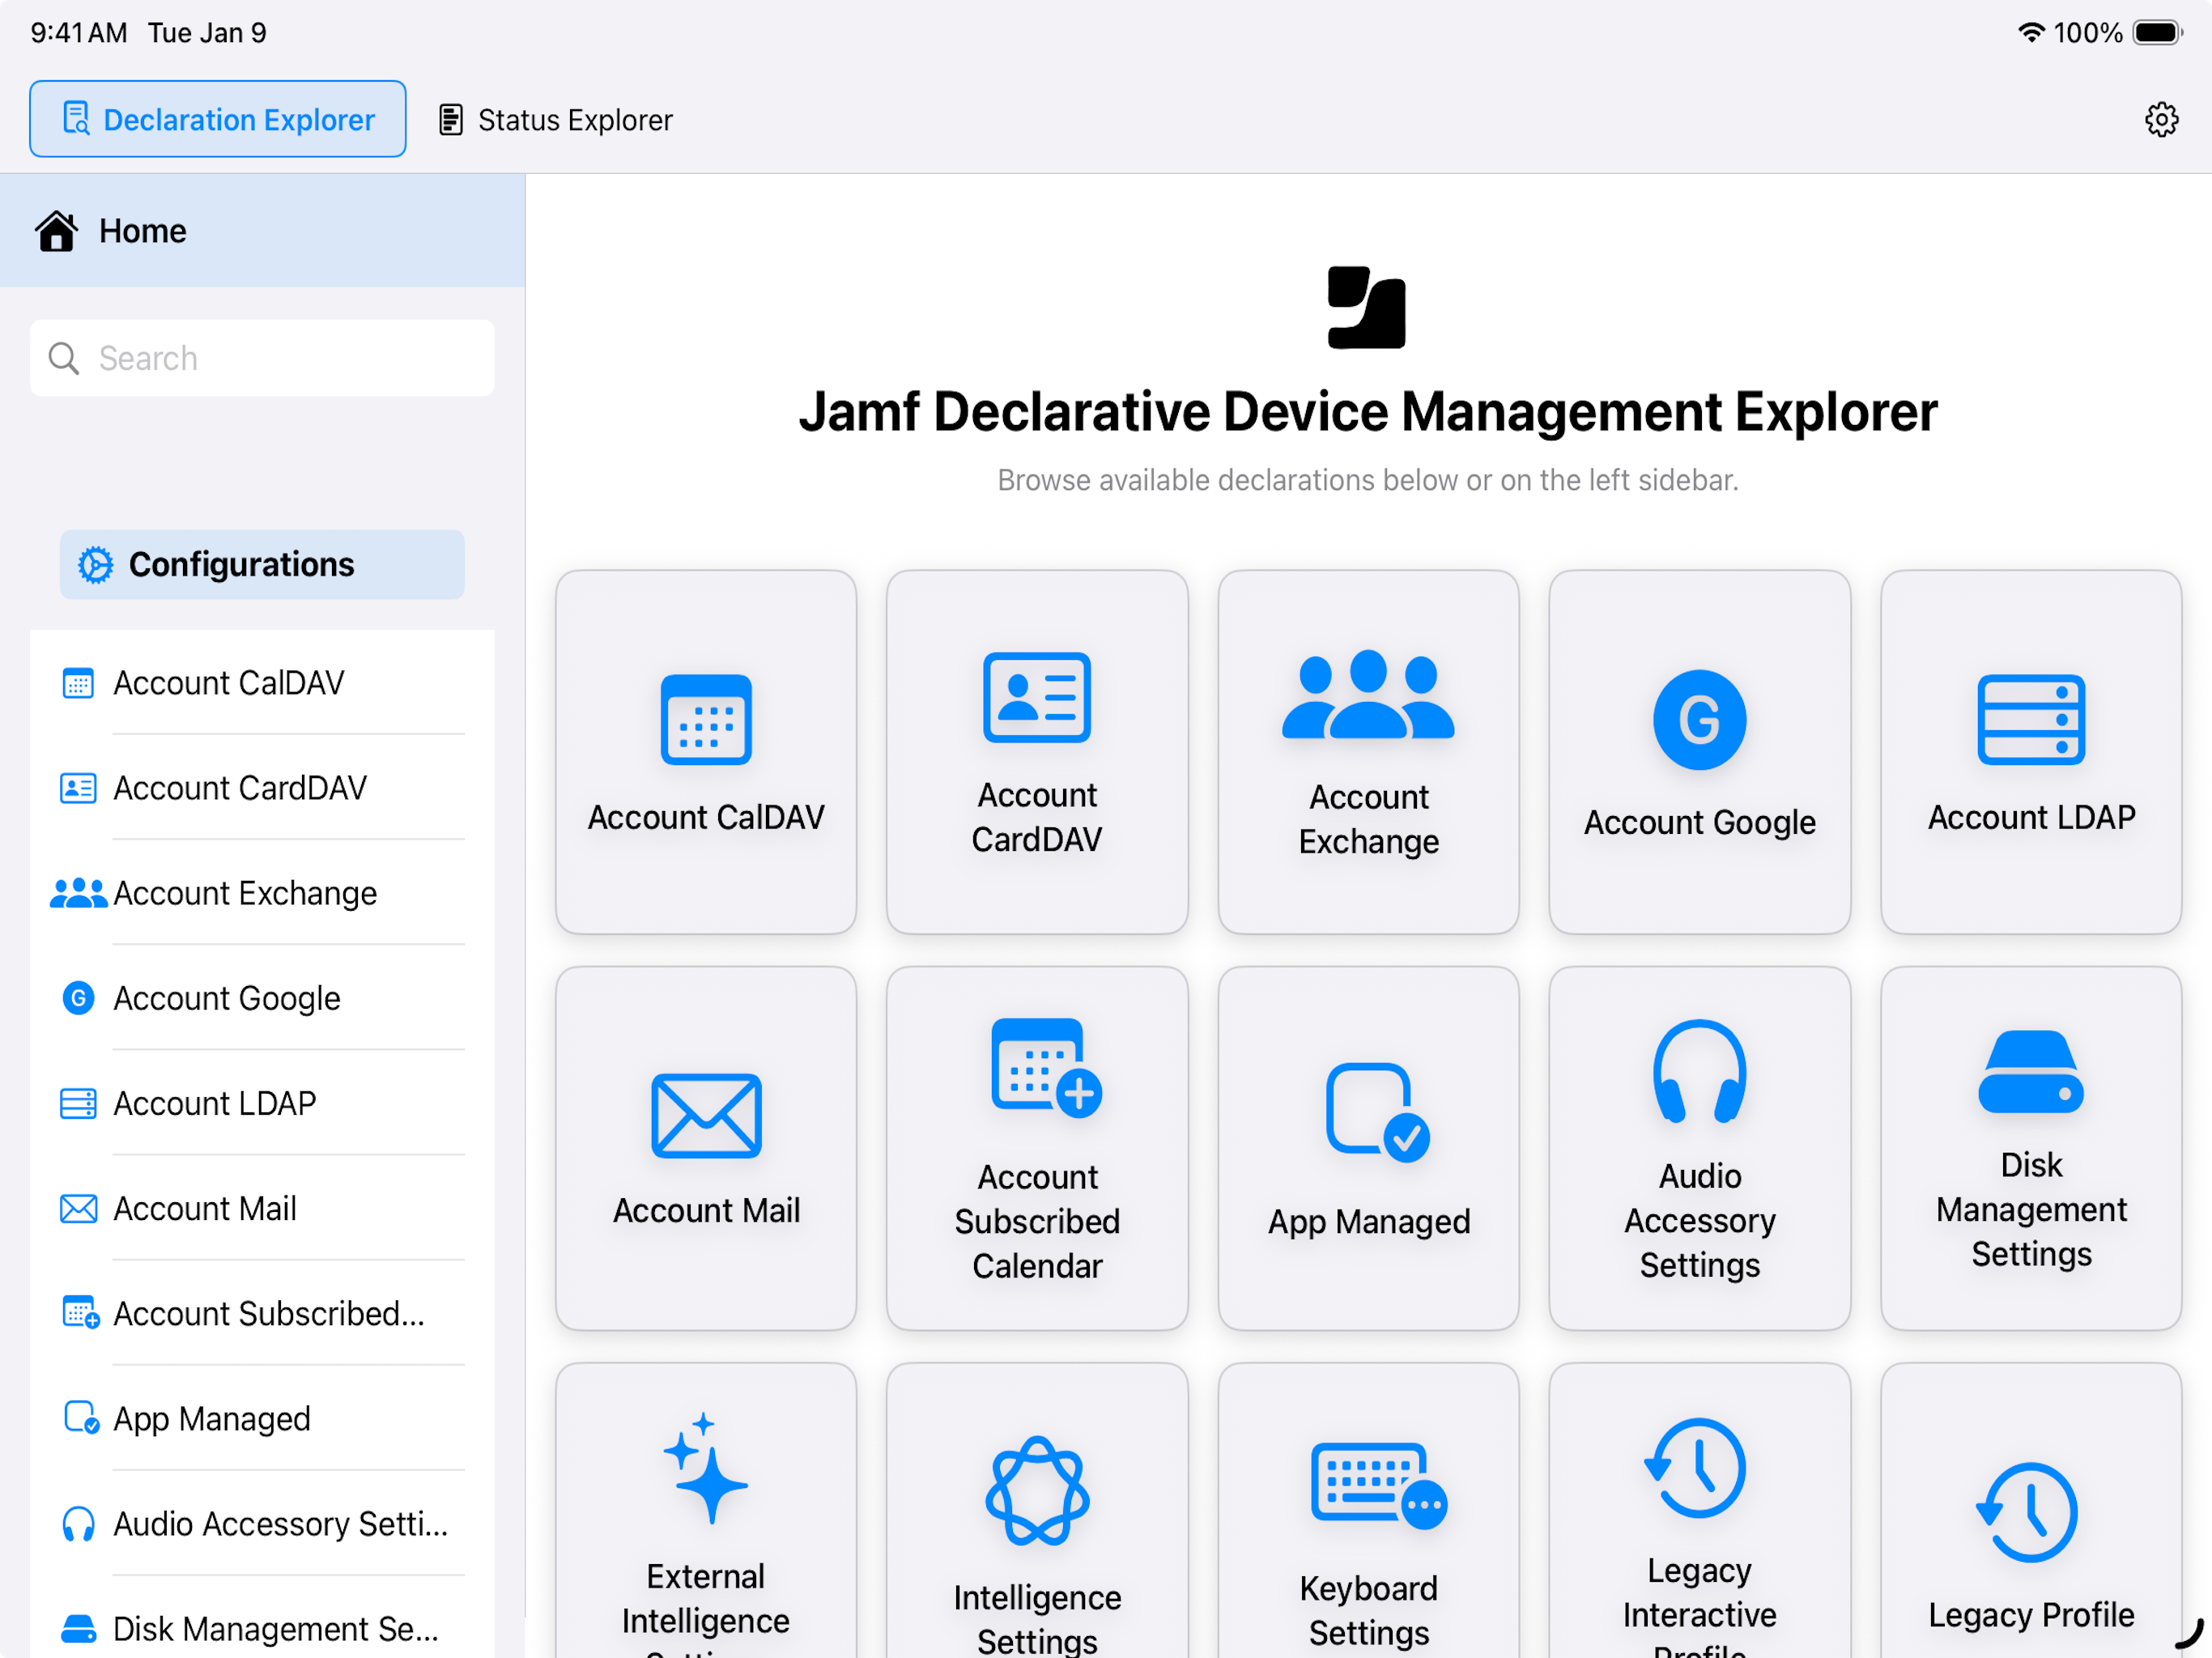Open Account Subscribed... in the sidebar list
The image size is (2212, 1658).
(x=262, y=1314)
